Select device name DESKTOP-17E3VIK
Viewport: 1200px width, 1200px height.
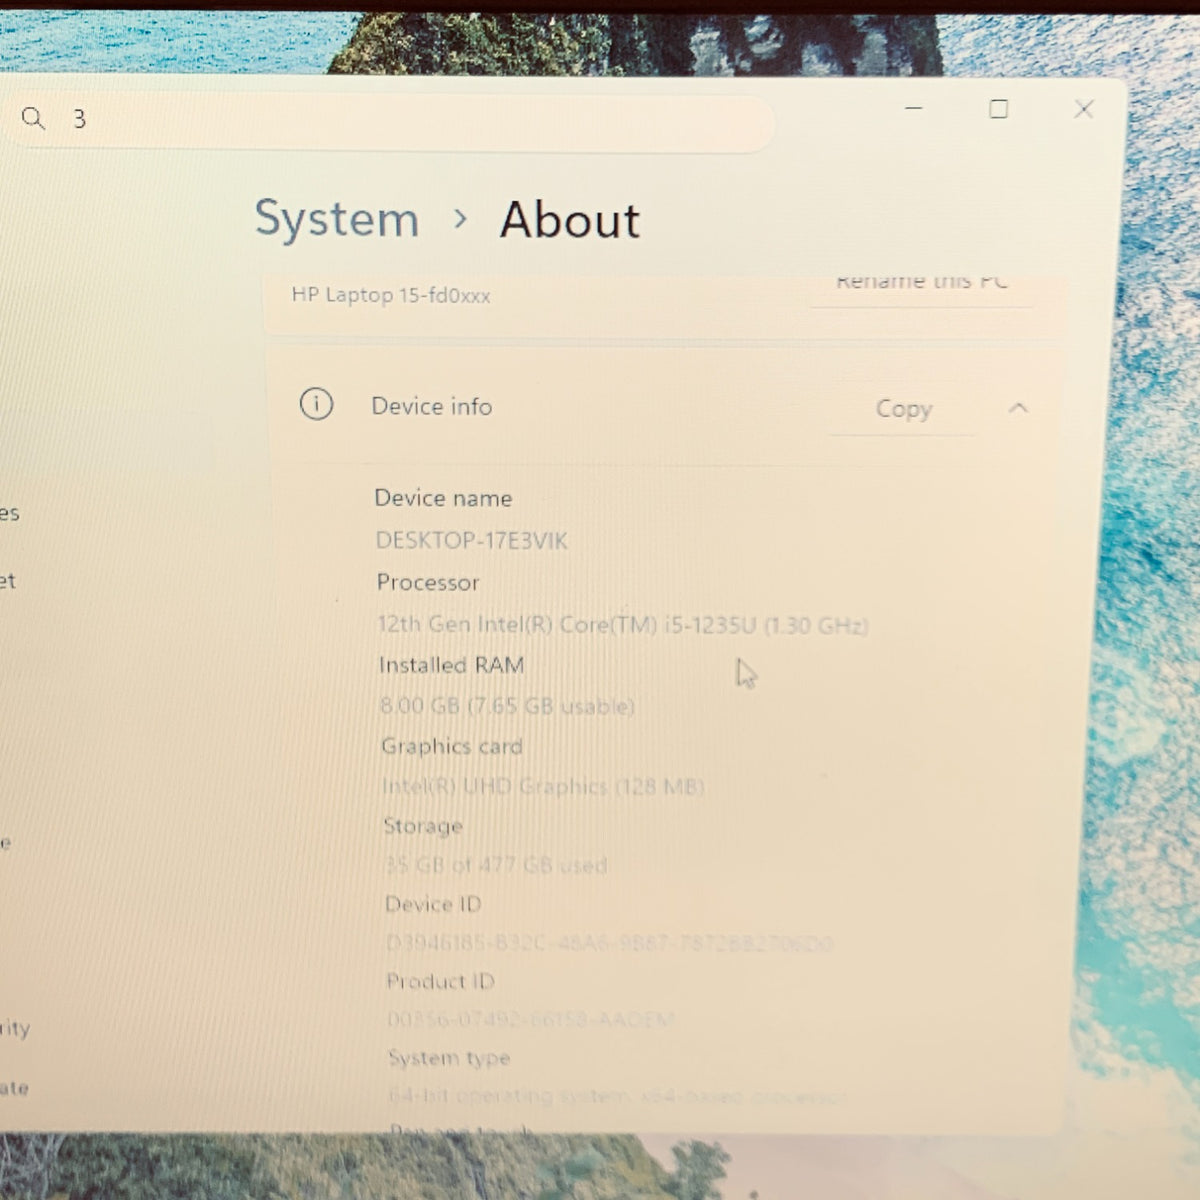click(472, 541)
